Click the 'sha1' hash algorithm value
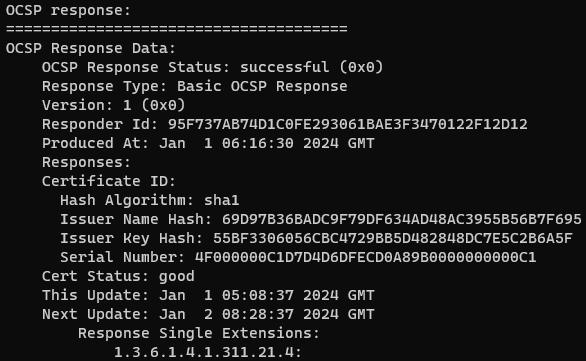 (222, 201)
